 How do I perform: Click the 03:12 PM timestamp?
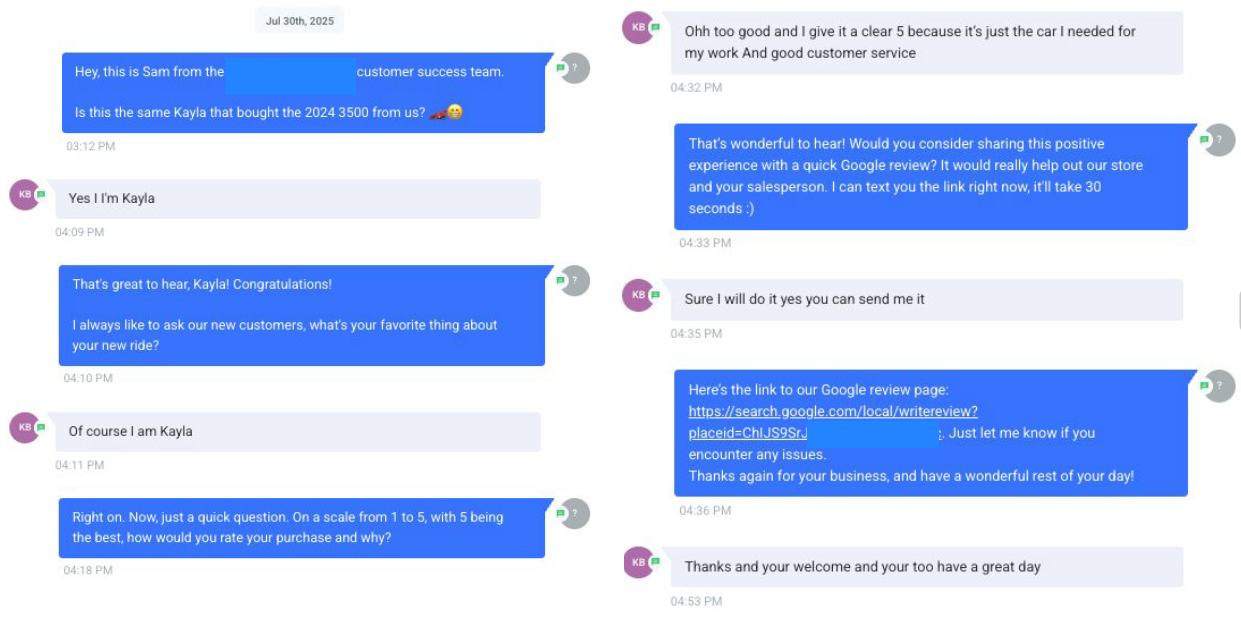[91, 146]
